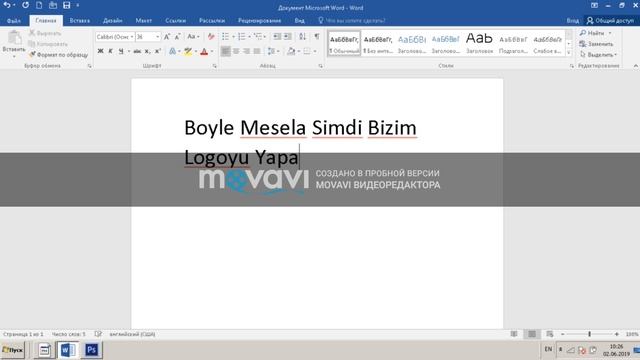Open the Font dialog launcher (Шрифт)
The height and width of the screenshot is (360, 640).
click(214, 66)
